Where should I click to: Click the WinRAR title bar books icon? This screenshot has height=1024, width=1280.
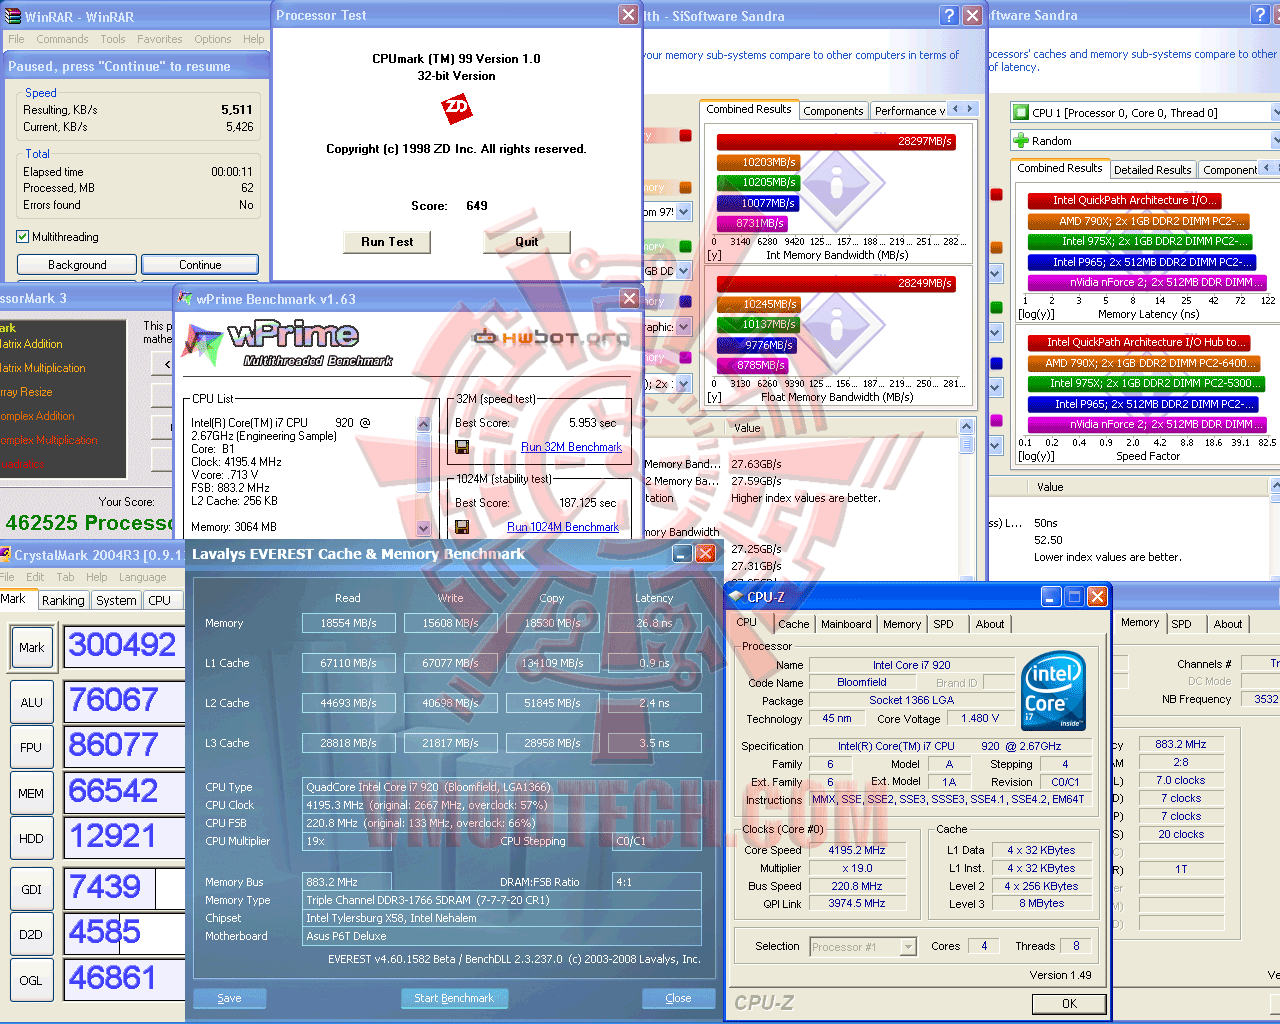(13, 16)
